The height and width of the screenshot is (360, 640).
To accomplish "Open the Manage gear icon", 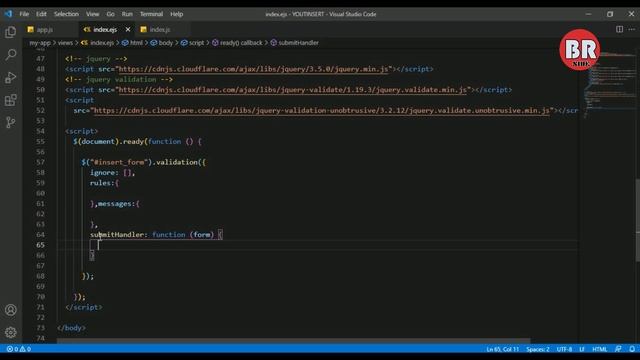I will 11,332.
